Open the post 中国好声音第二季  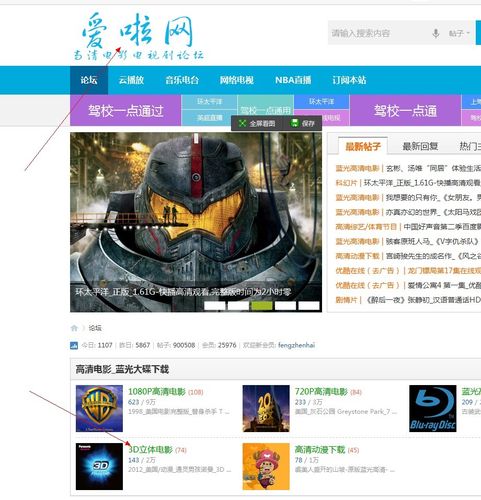point(442,227)
